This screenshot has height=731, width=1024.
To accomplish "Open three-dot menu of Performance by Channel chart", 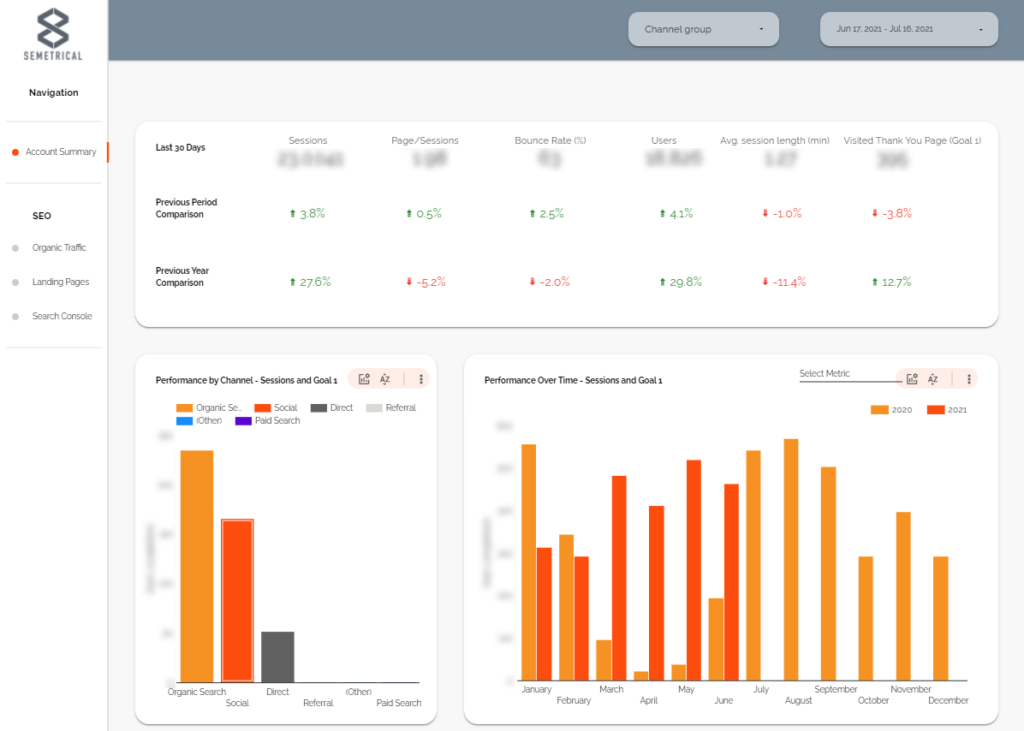I will pos(421,379).
